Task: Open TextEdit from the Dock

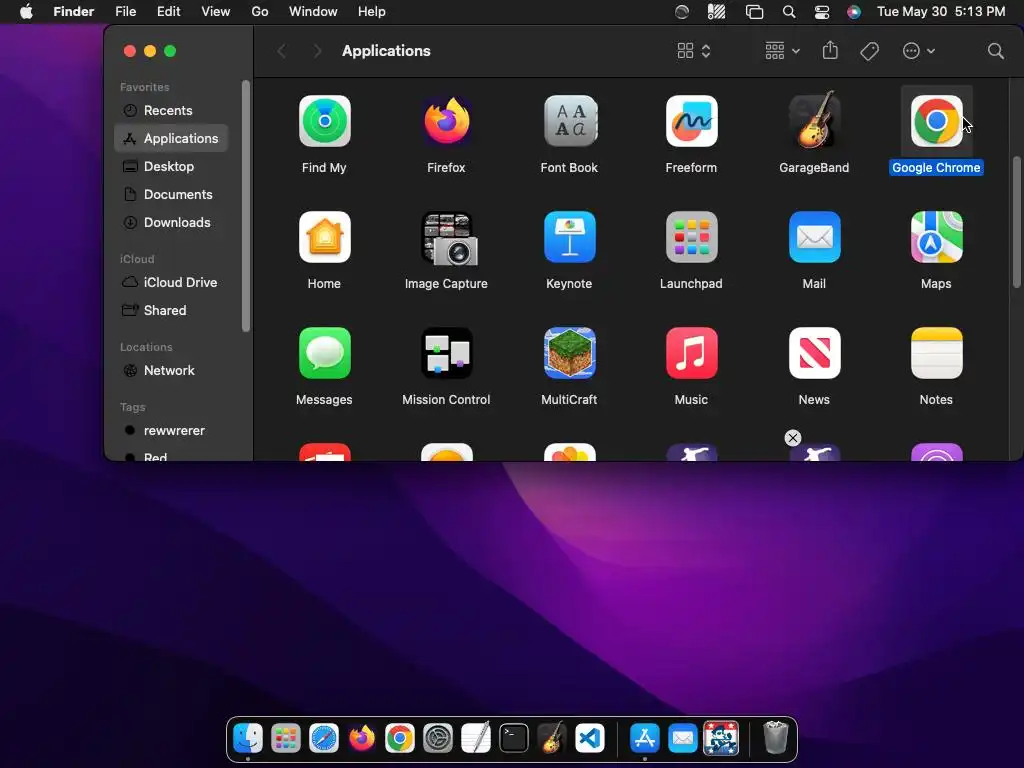Action: [x=476, y=739]
